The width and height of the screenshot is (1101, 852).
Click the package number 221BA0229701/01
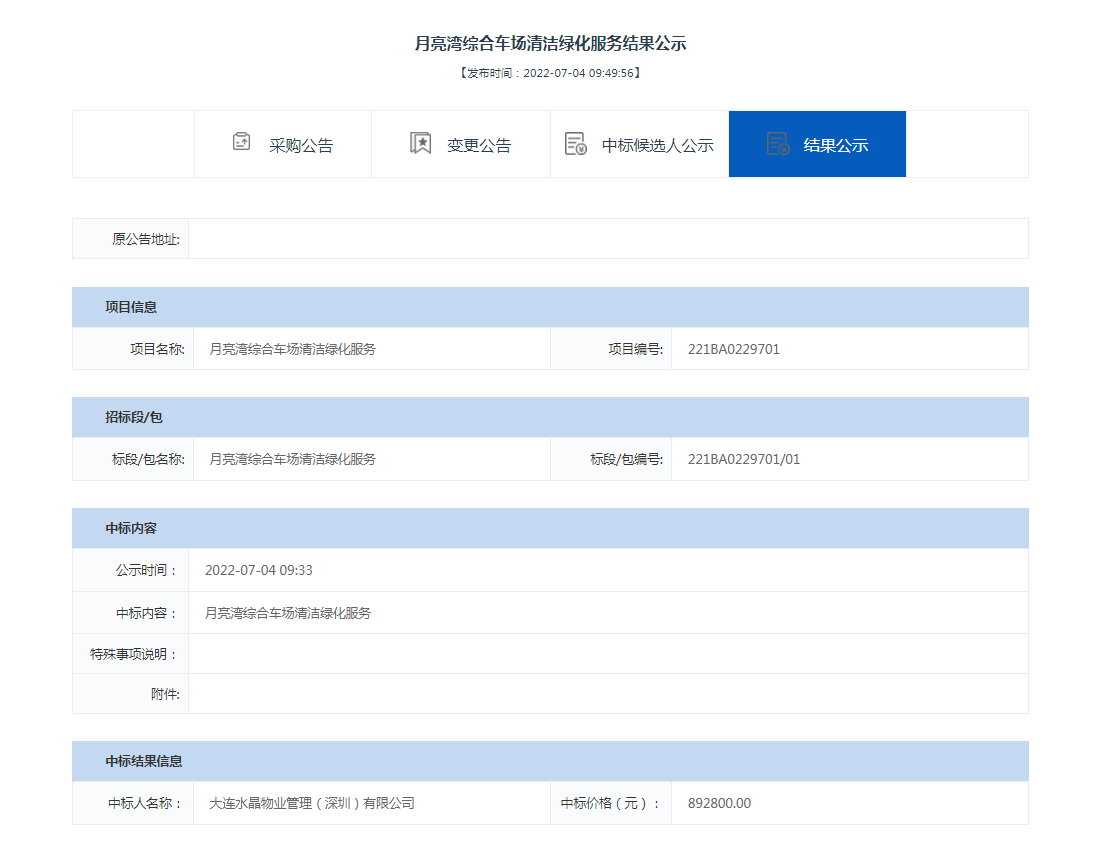click(744, 459)
